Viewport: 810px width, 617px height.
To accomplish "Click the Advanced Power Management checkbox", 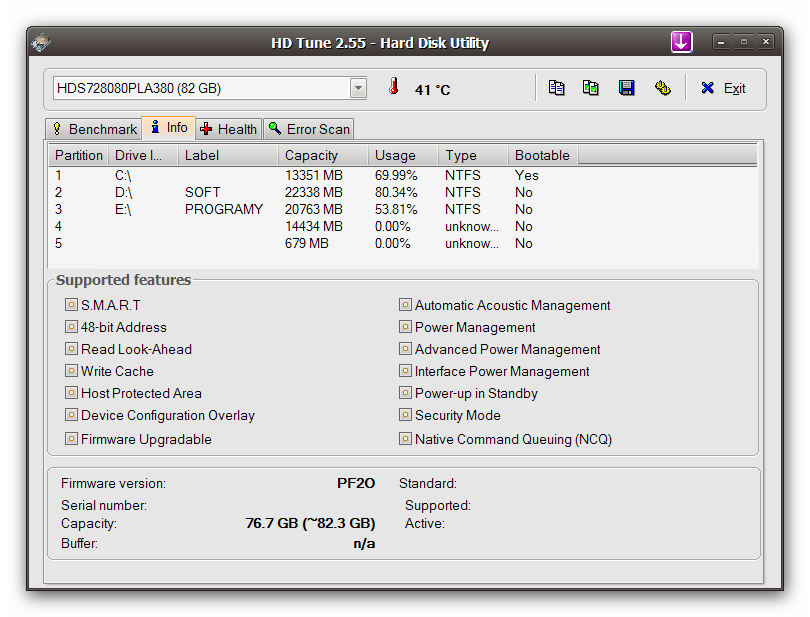I will (x=406, y=349).
